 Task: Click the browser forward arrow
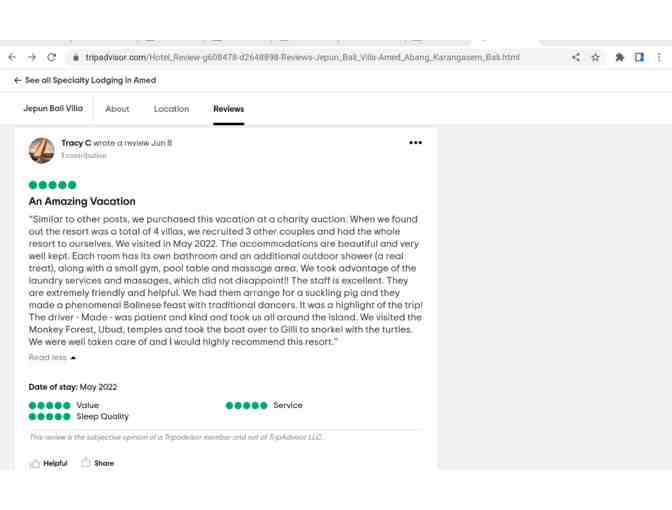click(x=32, y=58)
